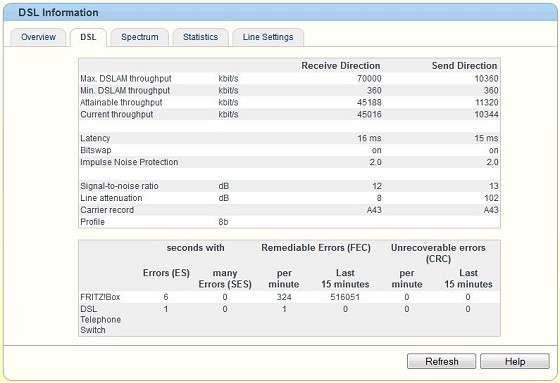Select the Impulse Noise Protection label
The height and width of the screenshot is (383, 560).
tap(129, 162)
